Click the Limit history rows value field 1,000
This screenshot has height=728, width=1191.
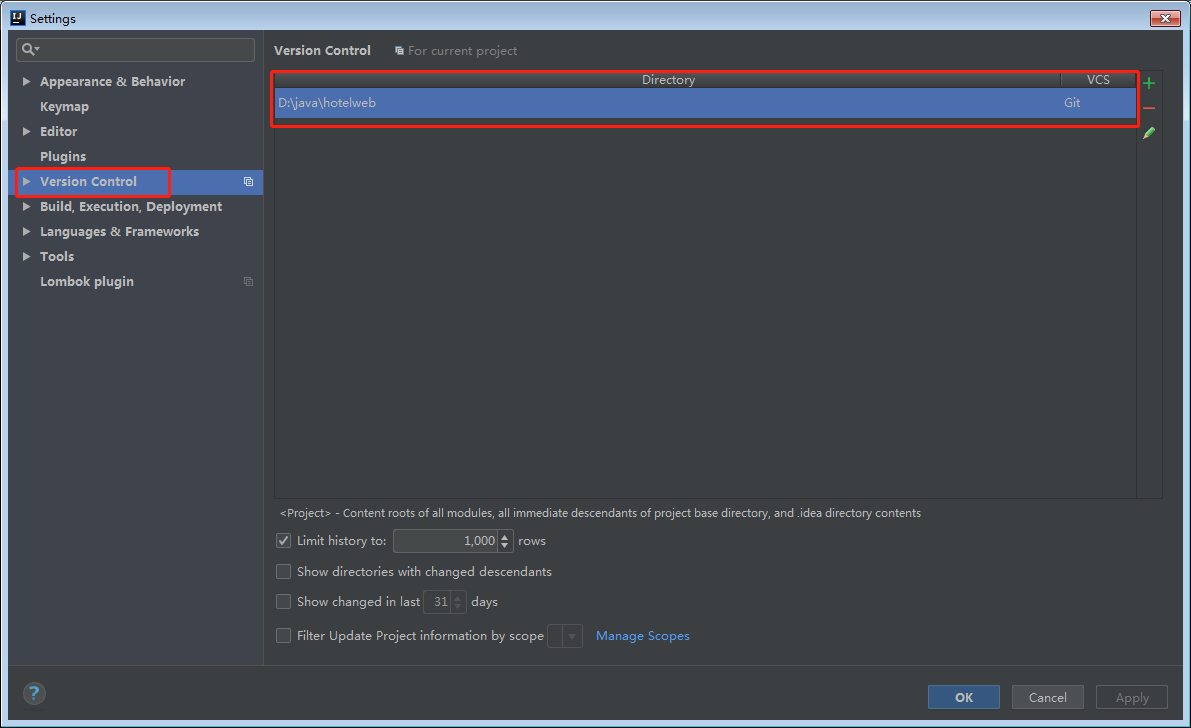tap(446, 541)
